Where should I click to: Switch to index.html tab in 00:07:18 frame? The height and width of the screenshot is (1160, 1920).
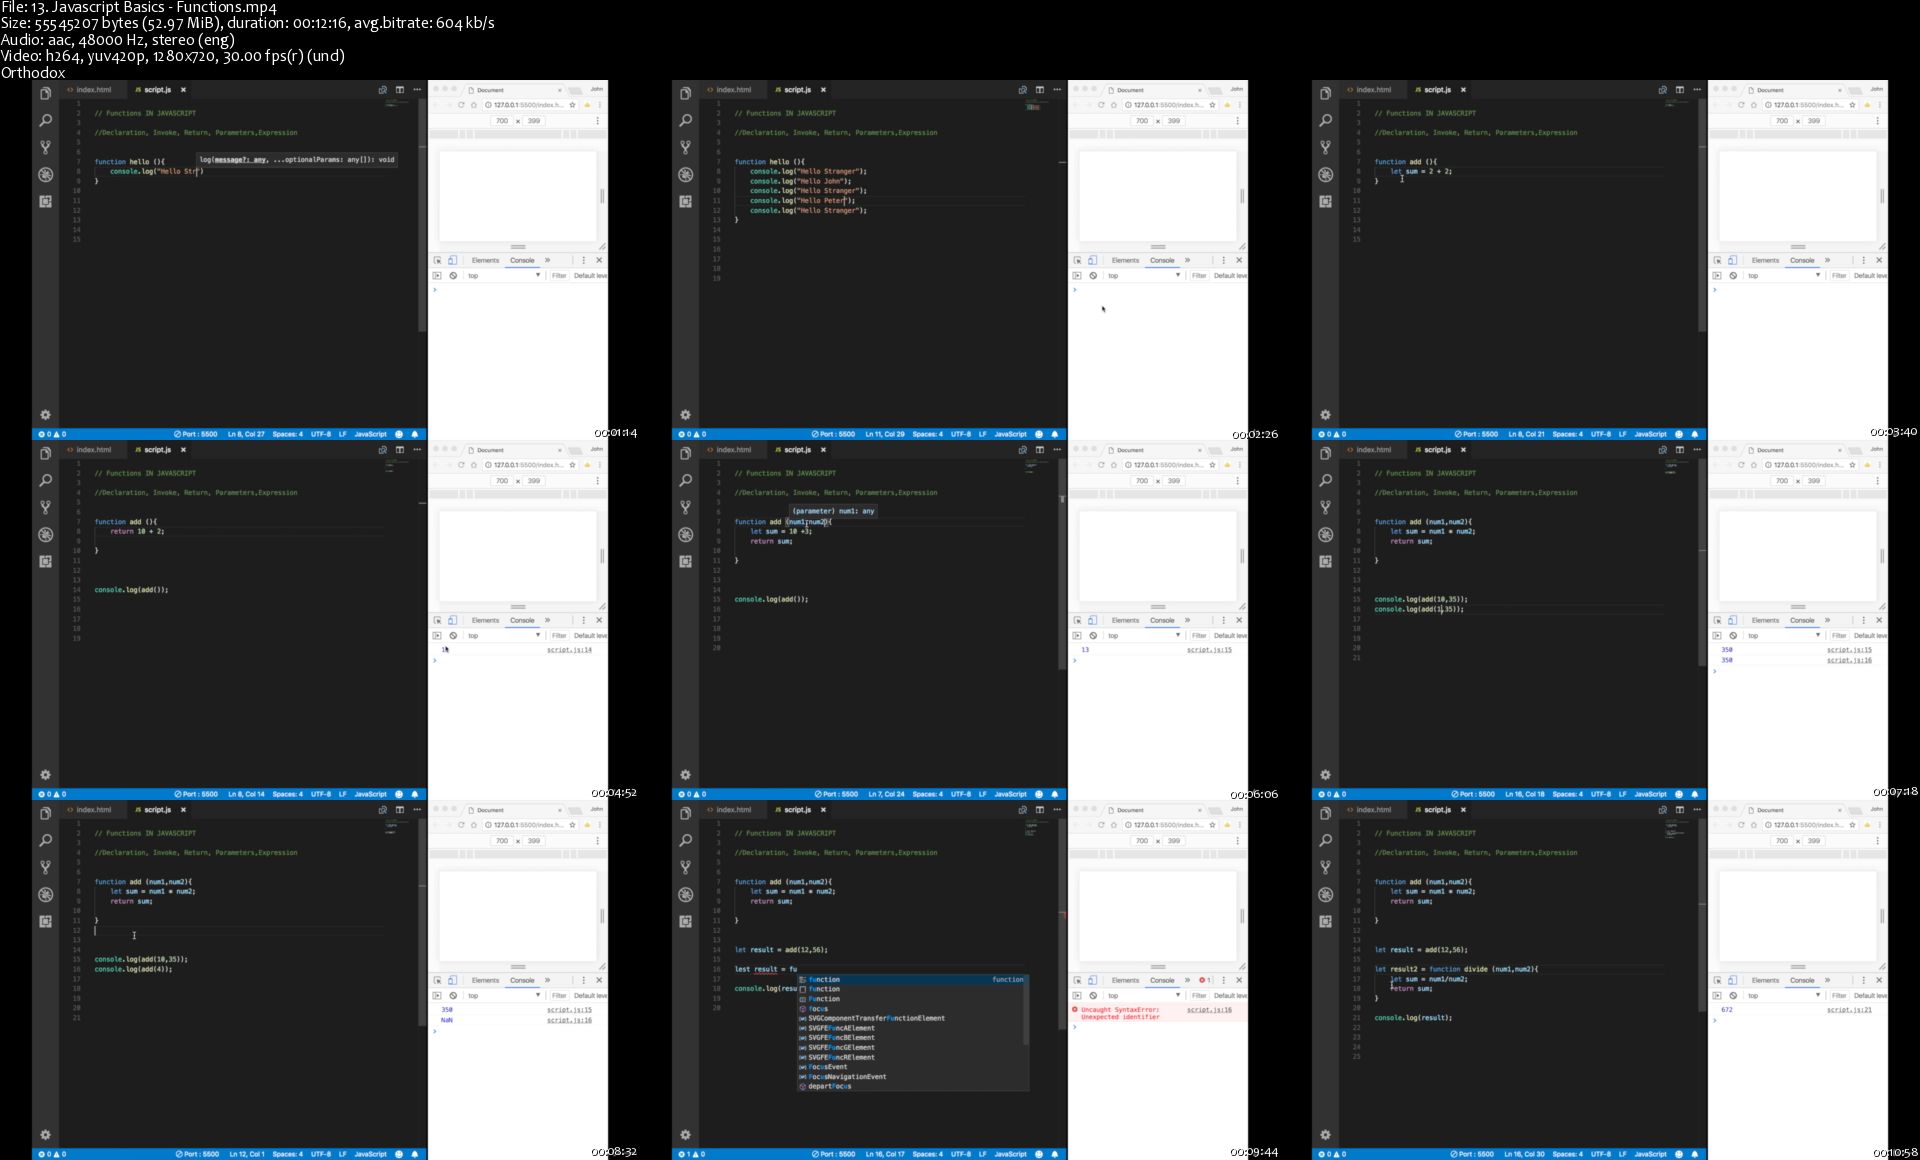tap(1373, 449)
